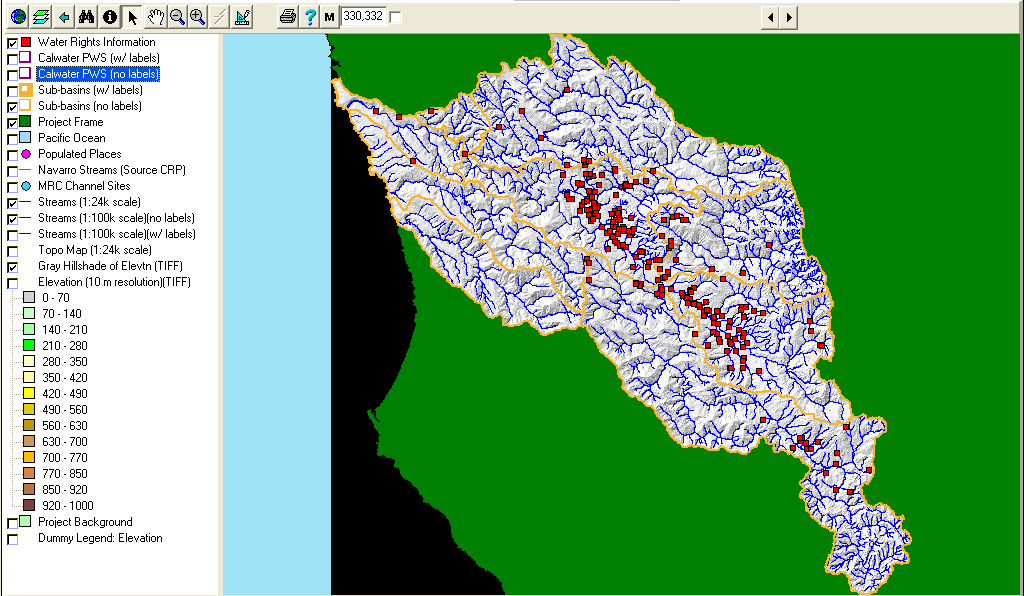1024x596 pixels.
Task: Show the Populated Places layer
Action: [x=12, y=155]
